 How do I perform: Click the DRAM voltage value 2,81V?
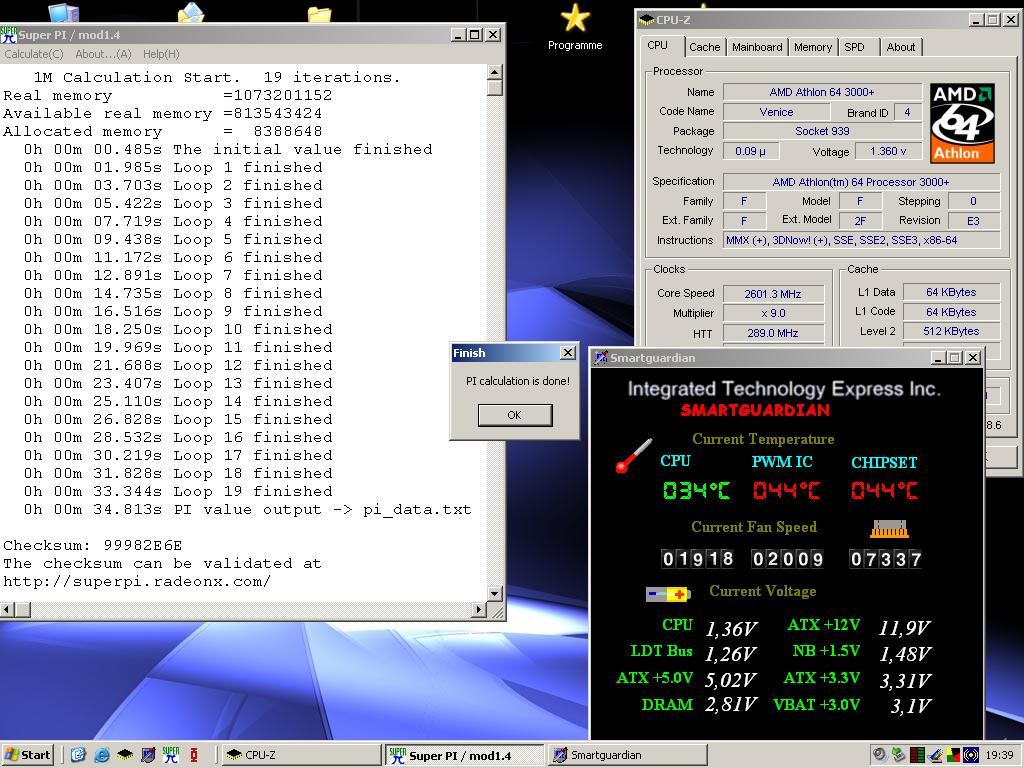(731, 705)
